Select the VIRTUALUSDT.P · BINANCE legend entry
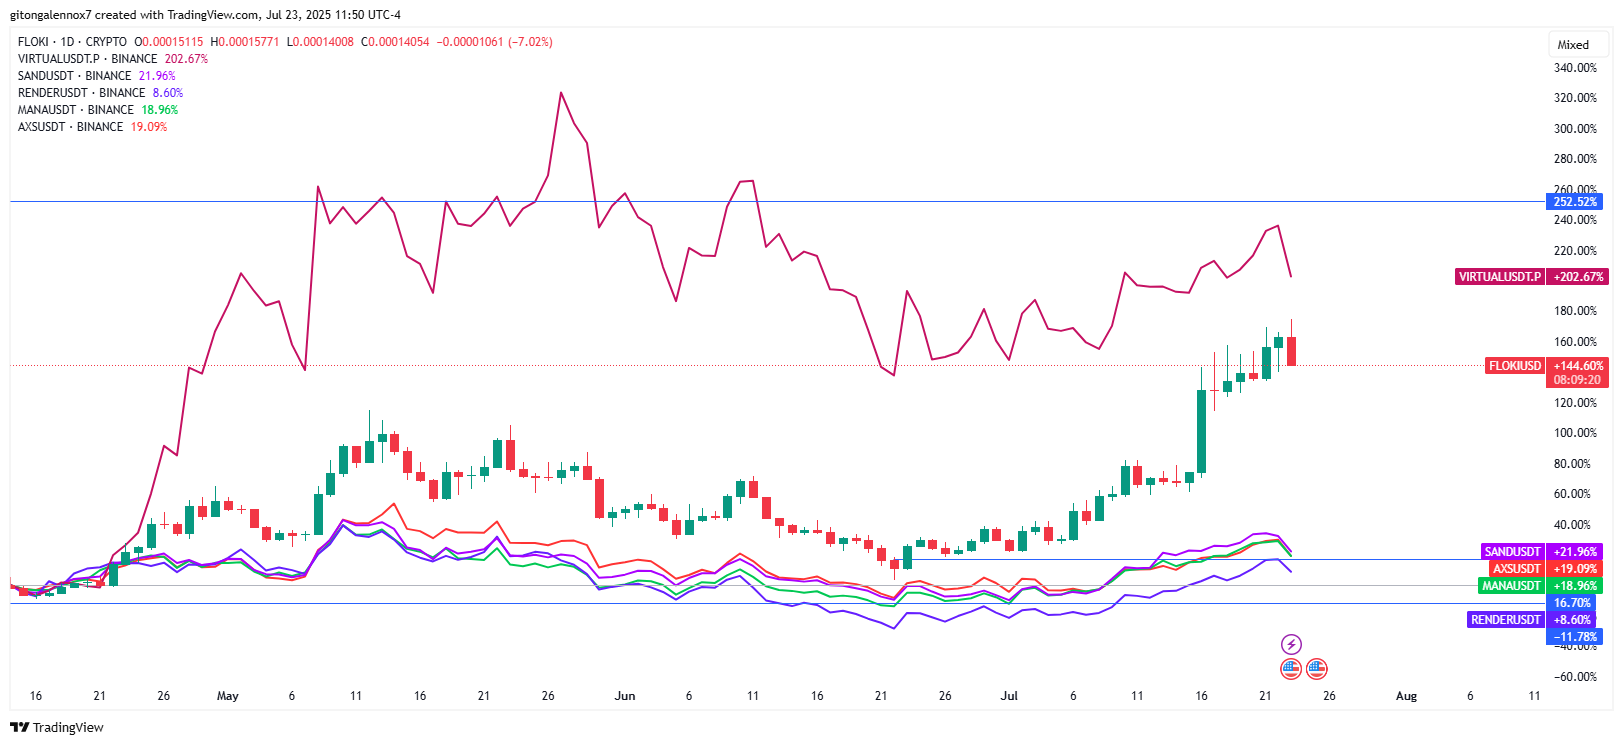The height and width of the screenshot is (745, 1623). pyautogui.click(x=87, y=59)
